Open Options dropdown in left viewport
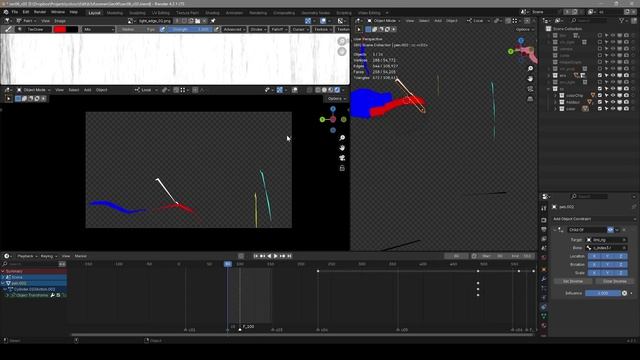This screenshot has width=640, height=360. pyautogui.click(x=337, y=98)
